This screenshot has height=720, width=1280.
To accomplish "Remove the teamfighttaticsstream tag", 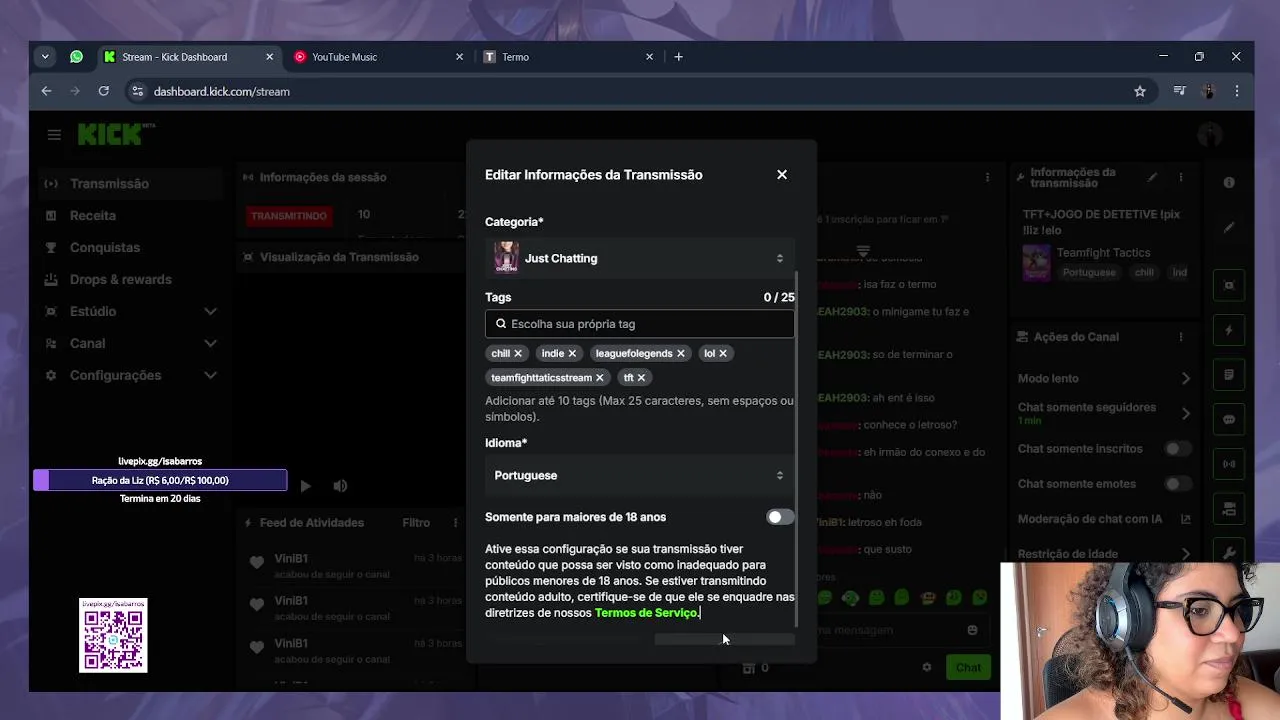I will [x=600, y=378].
